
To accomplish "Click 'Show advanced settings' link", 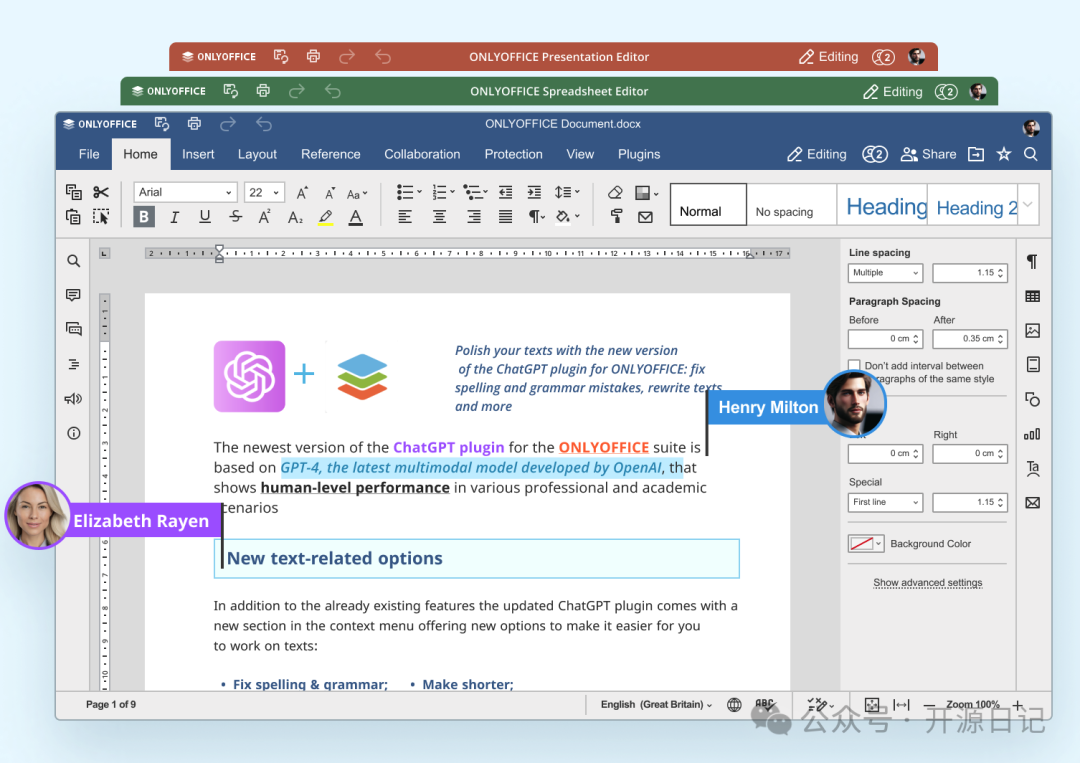I will tap(927, 582).
